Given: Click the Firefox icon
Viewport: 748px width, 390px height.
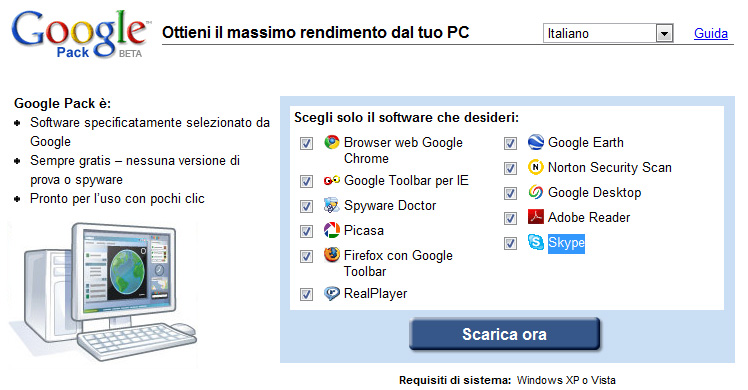Looking at the screenshot, I should click(x=332, y=255).
